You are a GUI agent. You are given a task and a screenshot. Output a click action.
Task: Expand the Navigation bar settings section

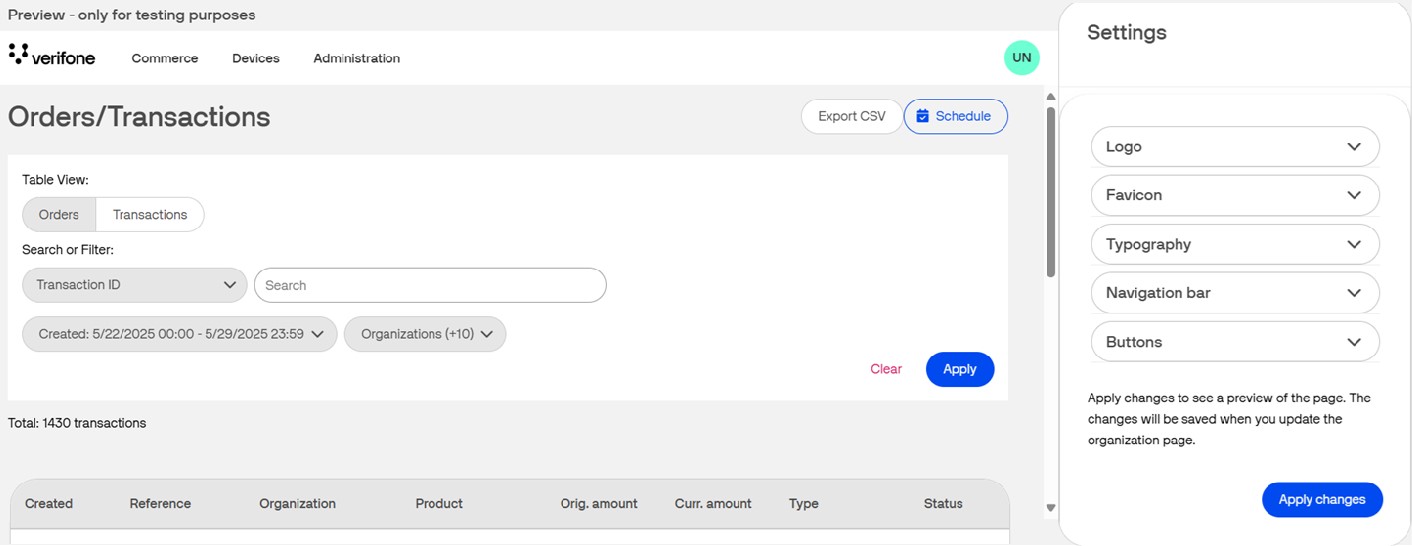[x=1235, y=293]
